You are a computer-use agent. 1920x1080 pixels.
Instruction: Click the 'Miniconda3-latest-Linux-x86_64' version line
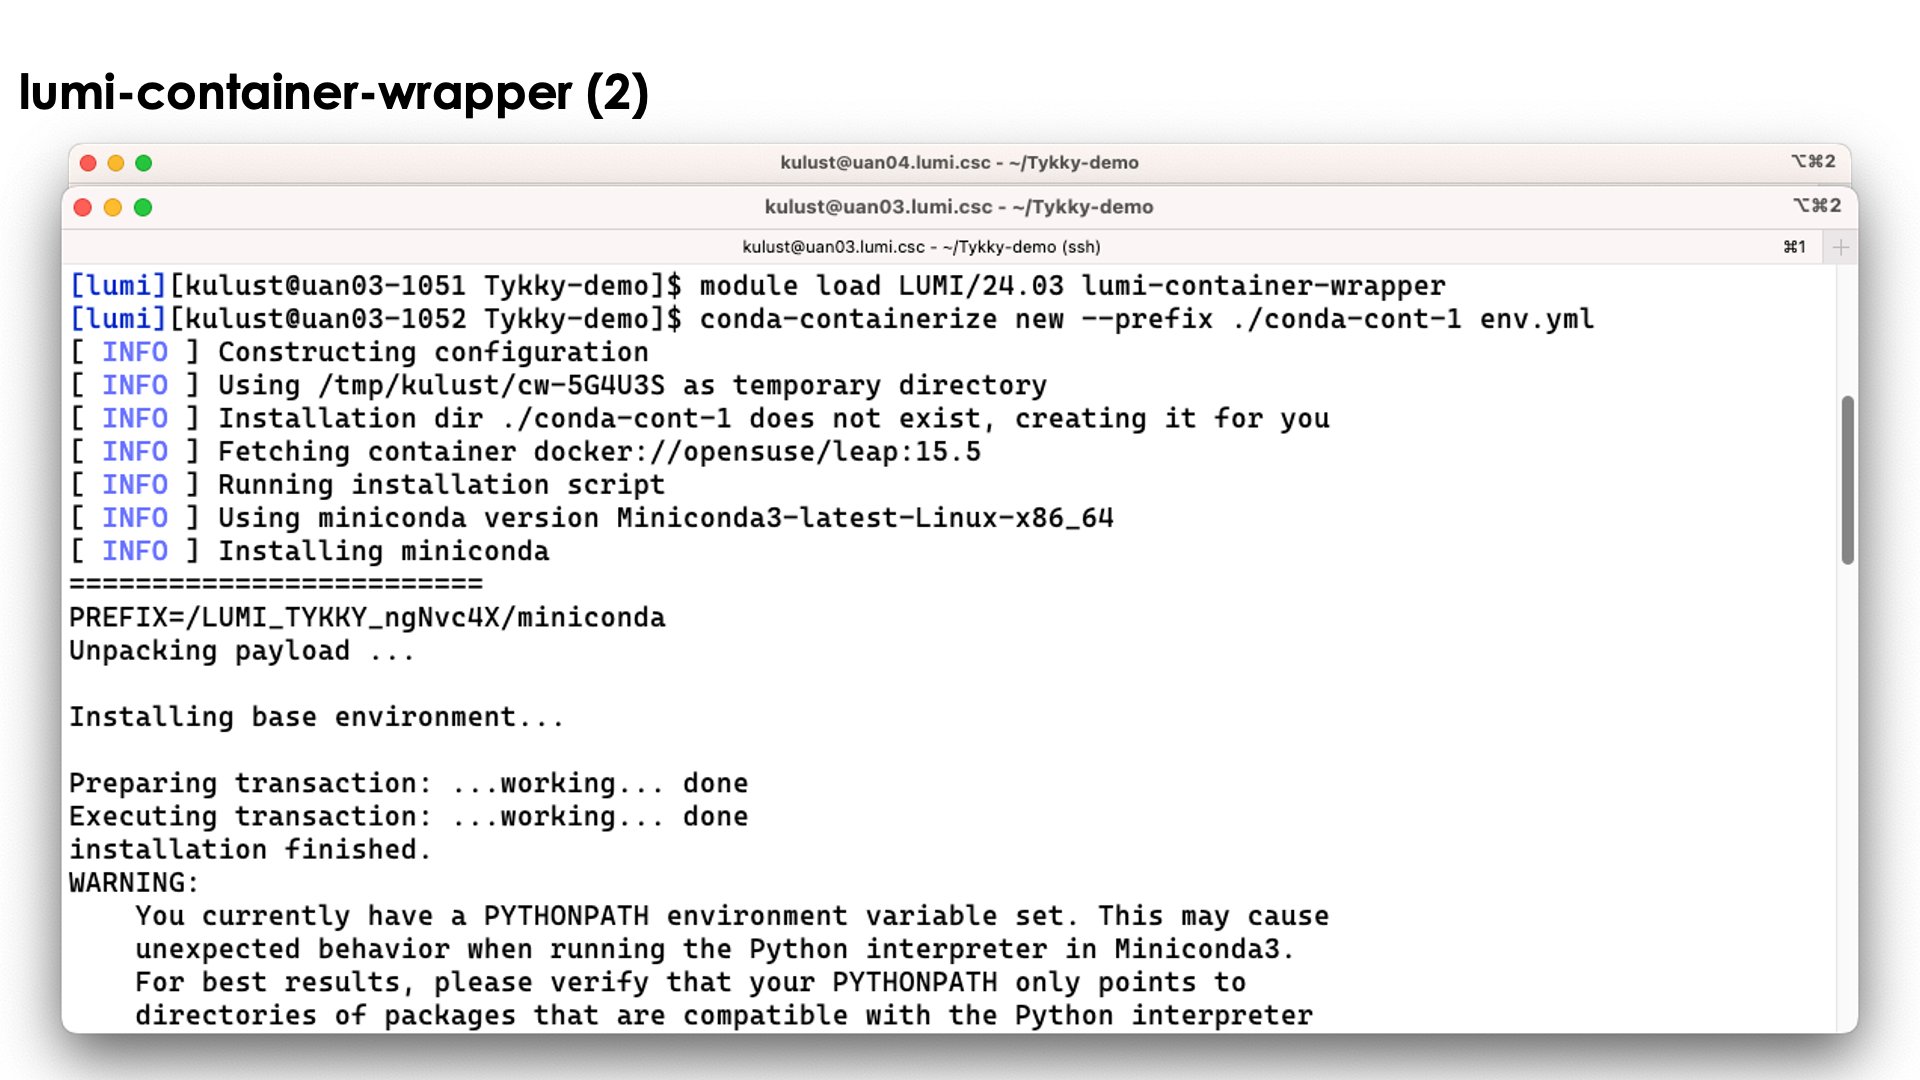click(591, 517)
